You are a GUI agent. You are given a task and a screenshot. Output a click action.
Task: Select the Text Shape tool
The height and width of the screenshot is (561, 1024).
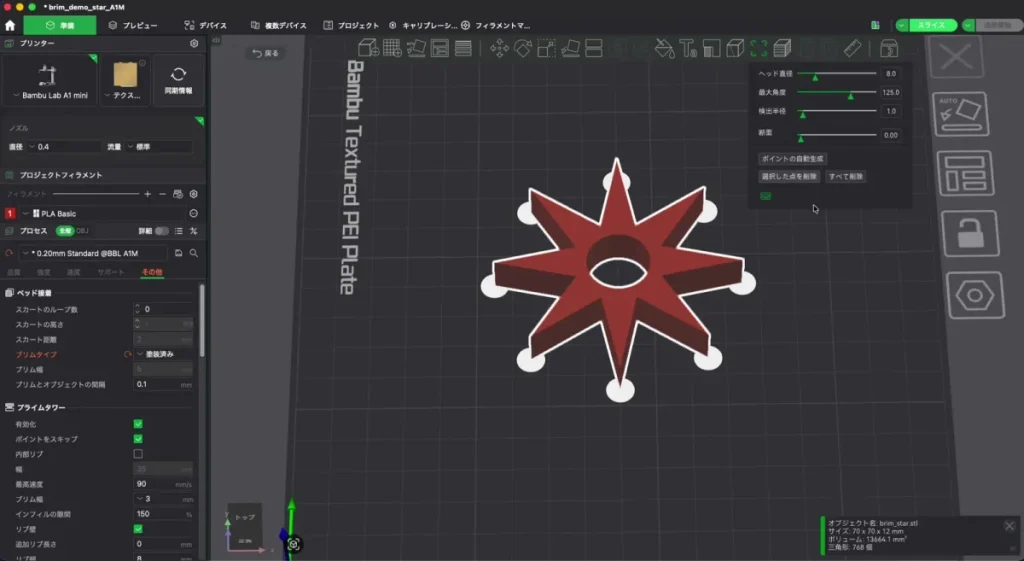point(688,48)
